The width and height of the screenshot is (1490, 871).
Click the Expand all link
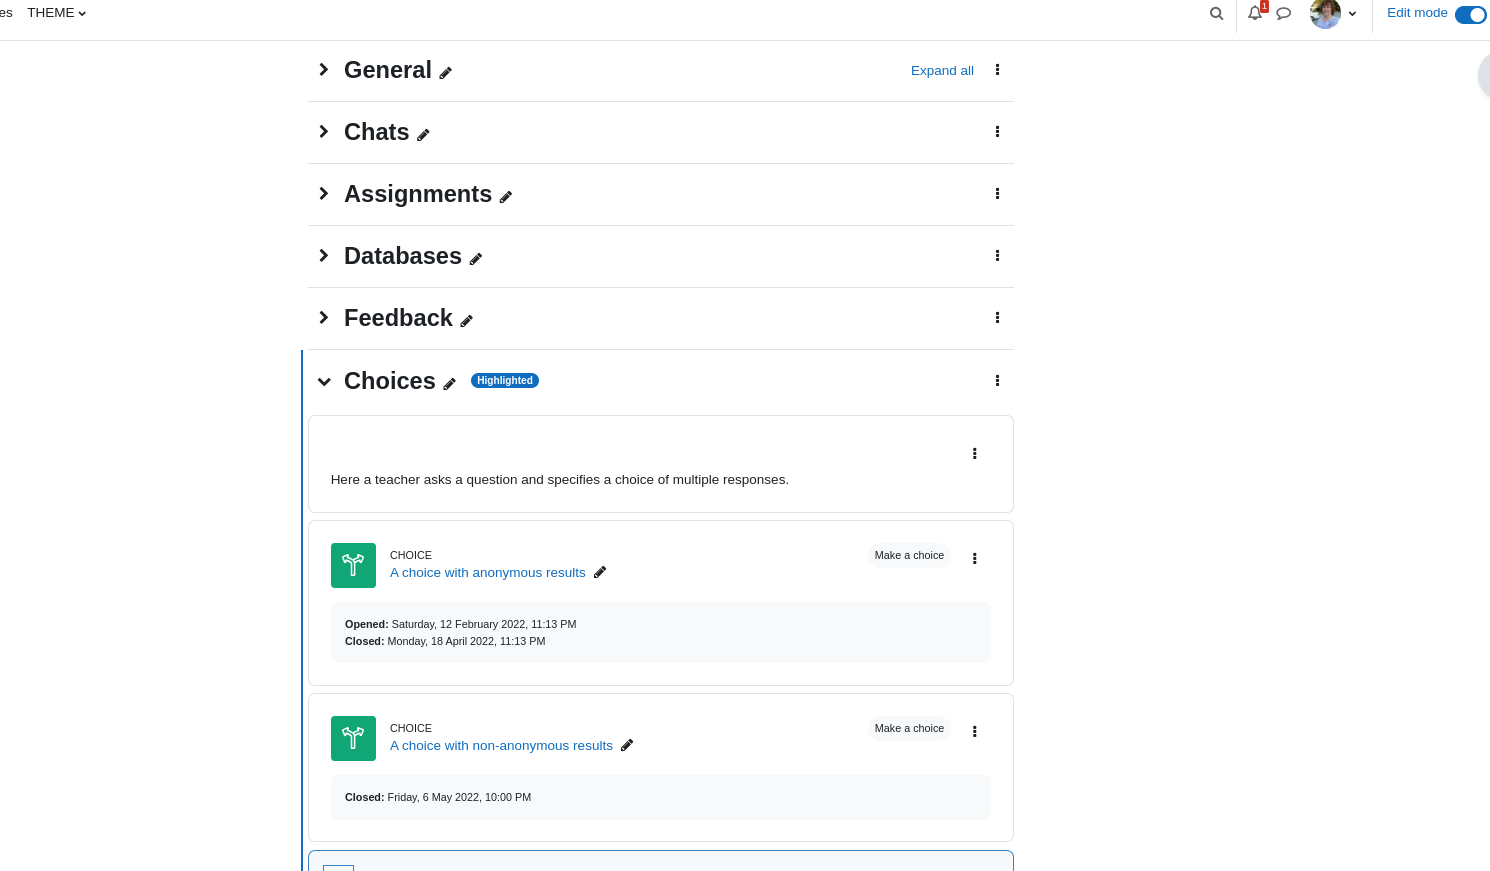click(942, 71)
